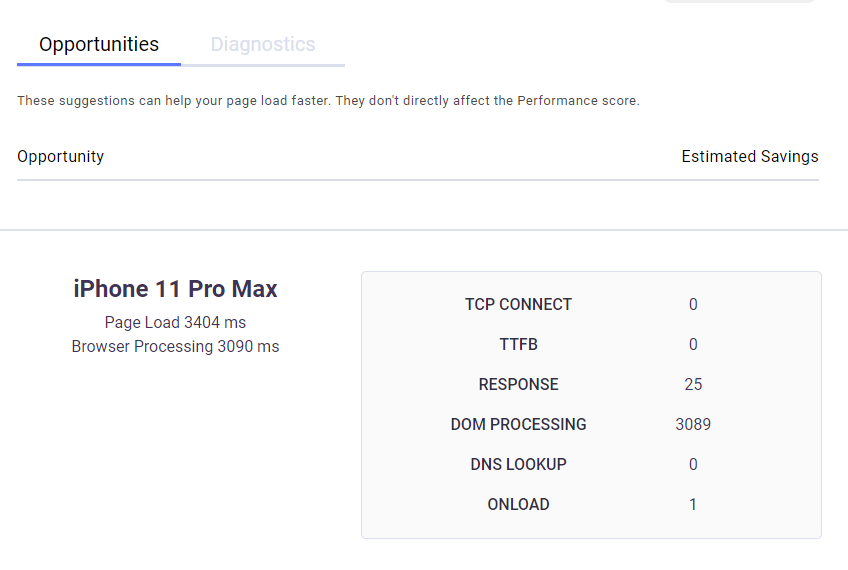Switch to the Opportunities tab

point(99,45)
